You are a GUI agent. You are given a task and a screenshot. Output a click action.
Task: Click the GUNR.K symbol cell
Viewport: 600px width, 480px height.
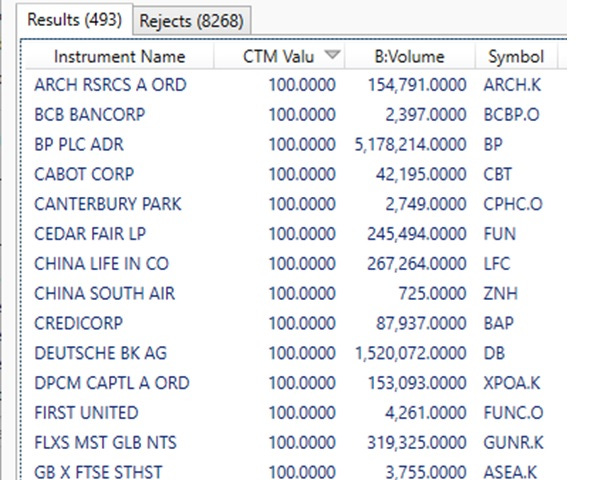pyautogui.click(x=513, y=443)
